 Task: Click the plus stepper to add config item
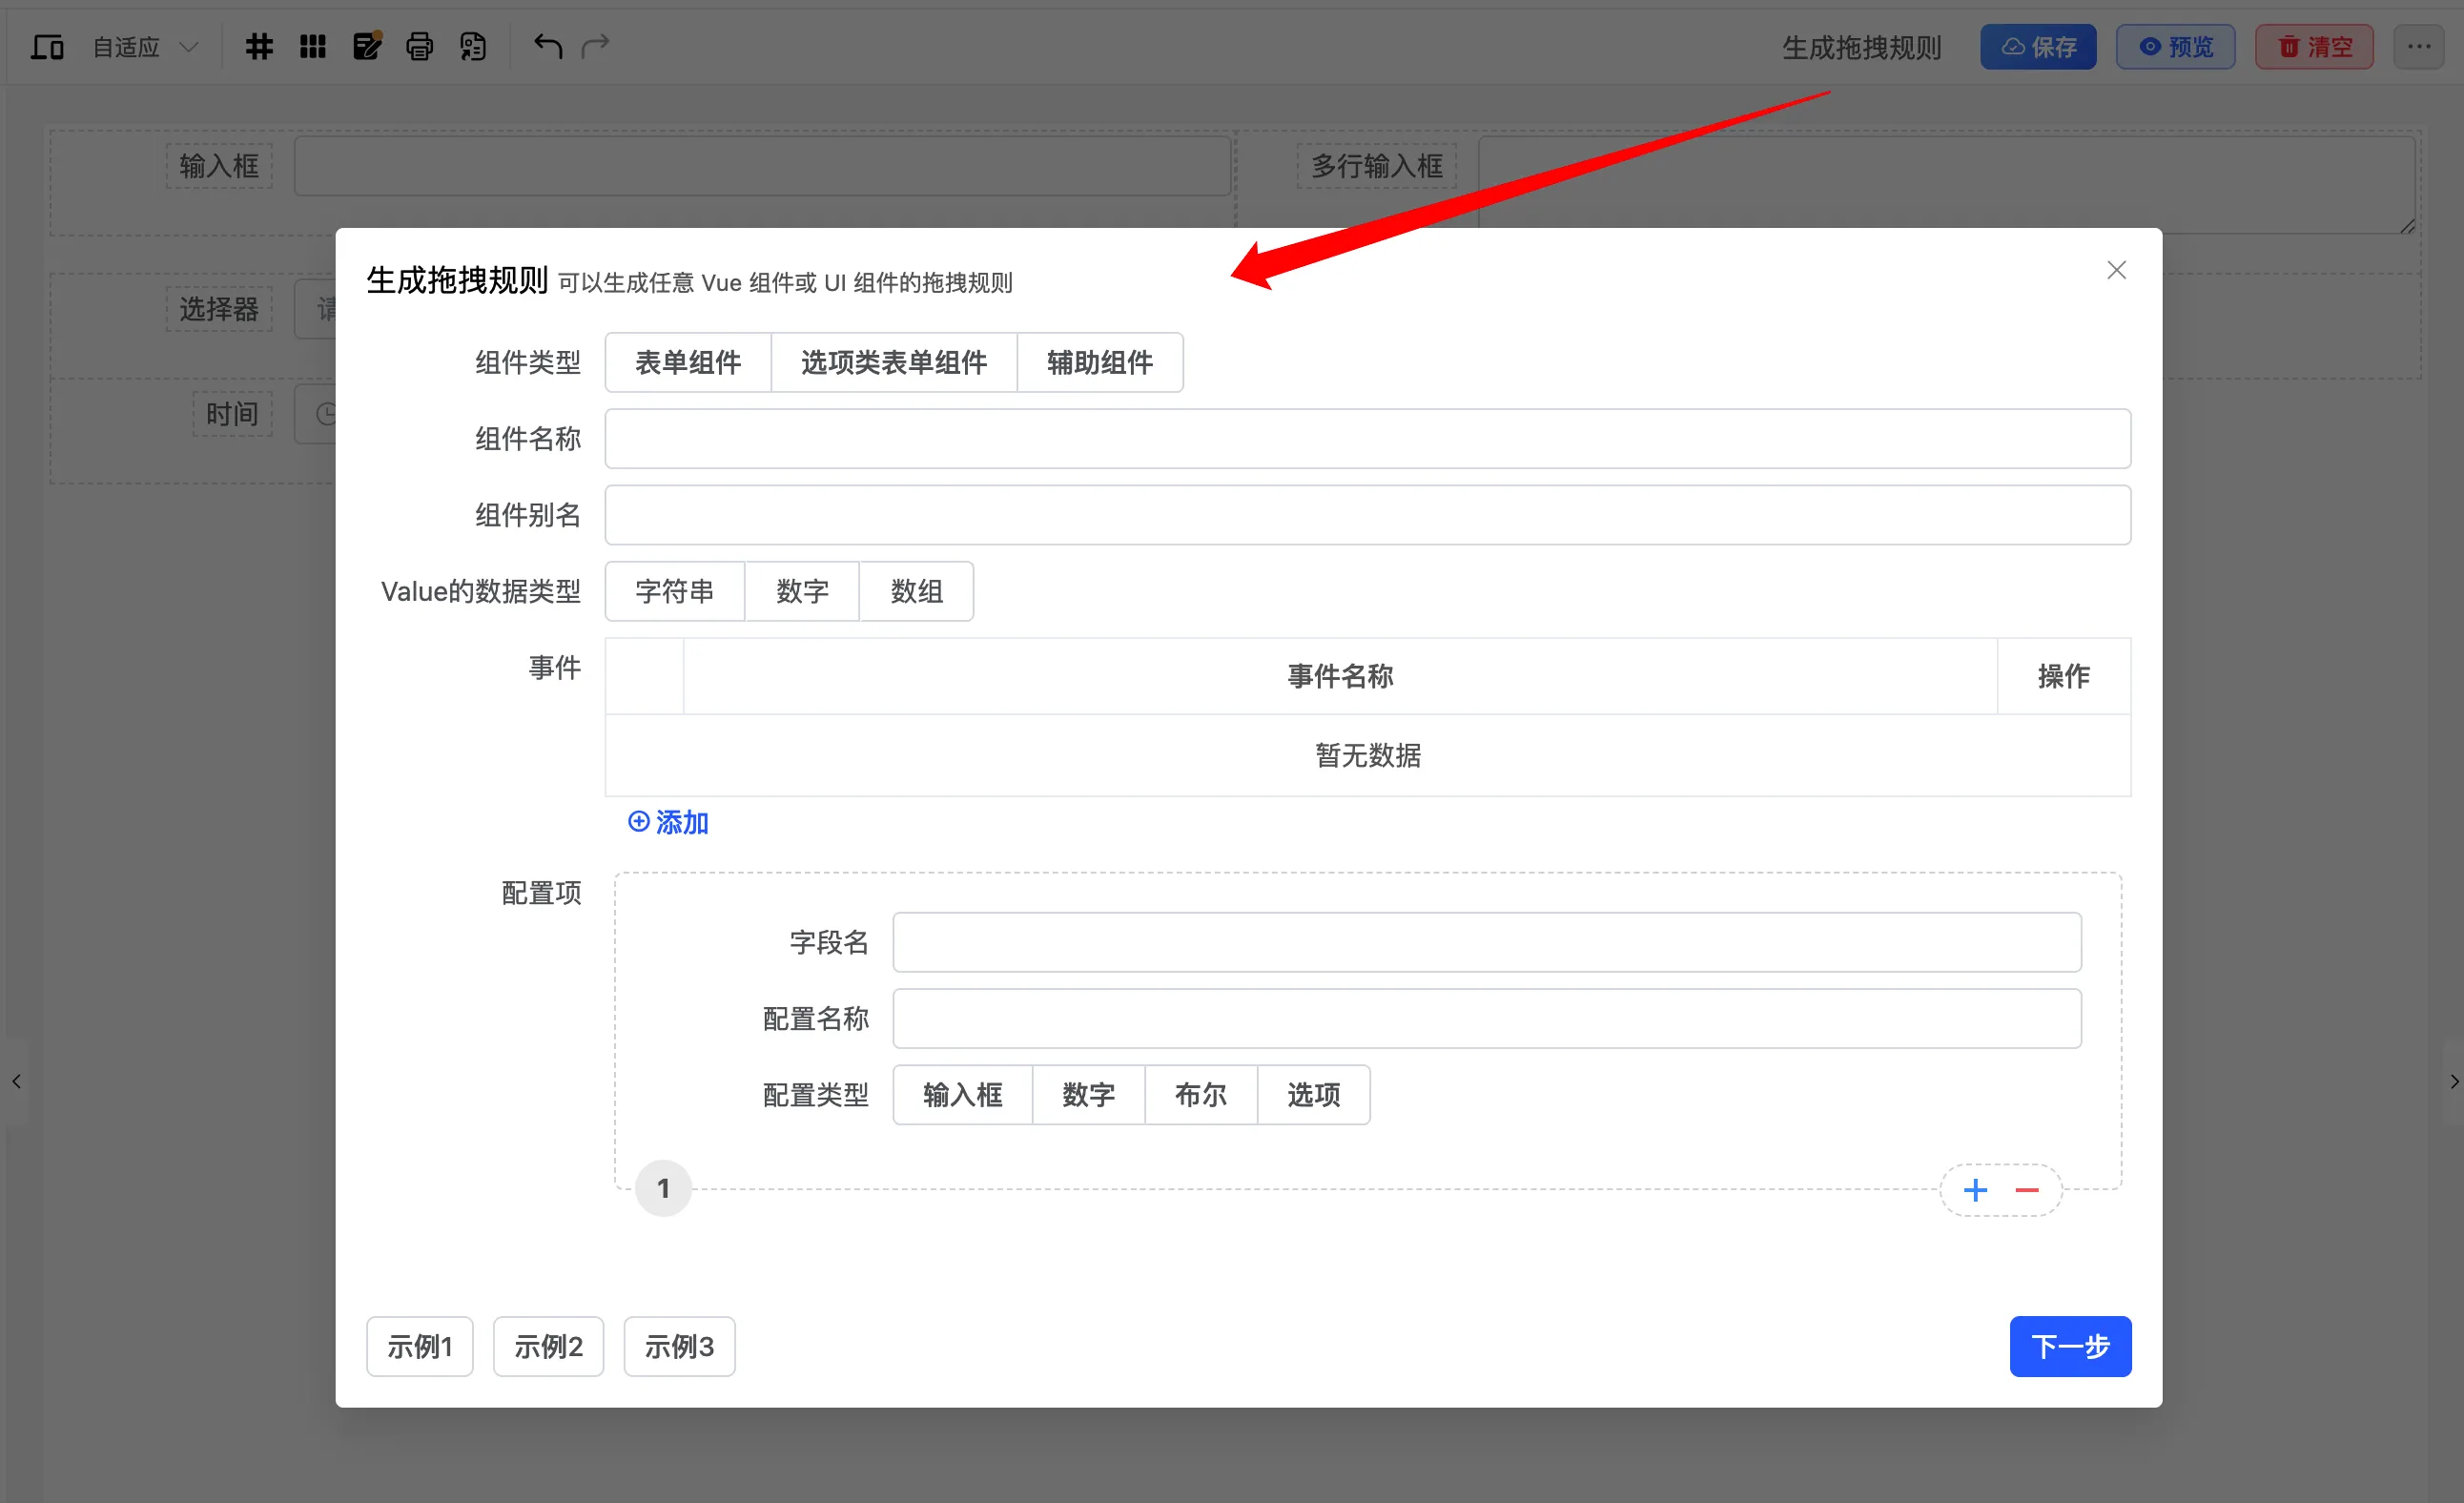pyautogui.click(x=1976, y=1189)
